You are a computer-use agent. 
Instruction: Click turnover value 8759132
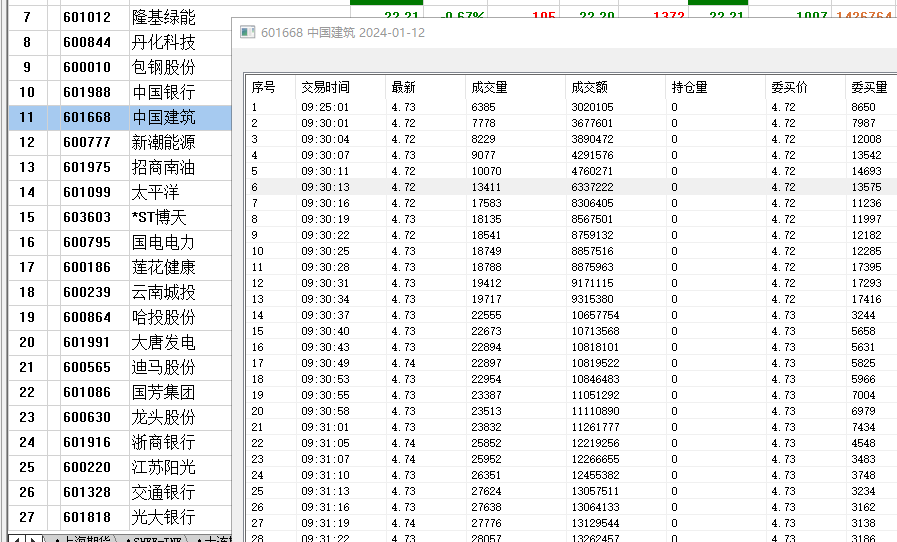coord(592,235)
